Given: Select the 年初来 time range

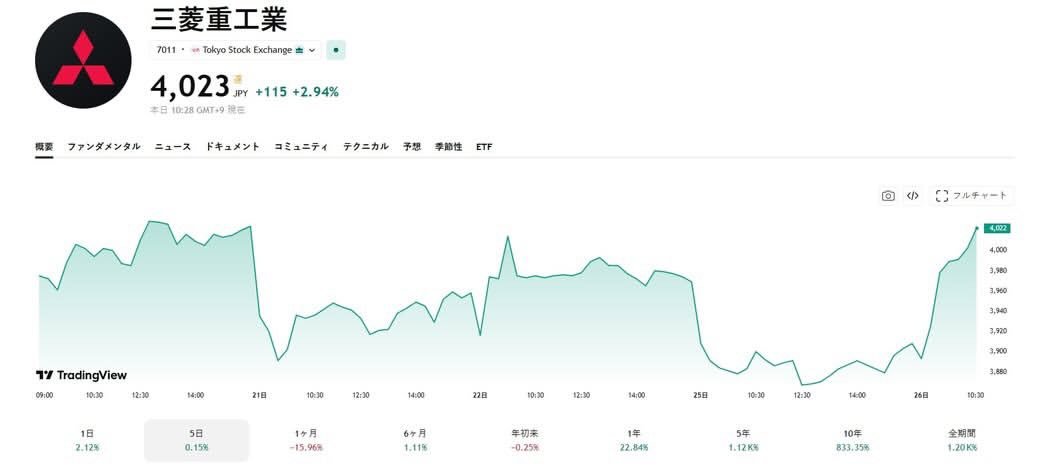Looking at the screenshot, I should pos(524,440).
